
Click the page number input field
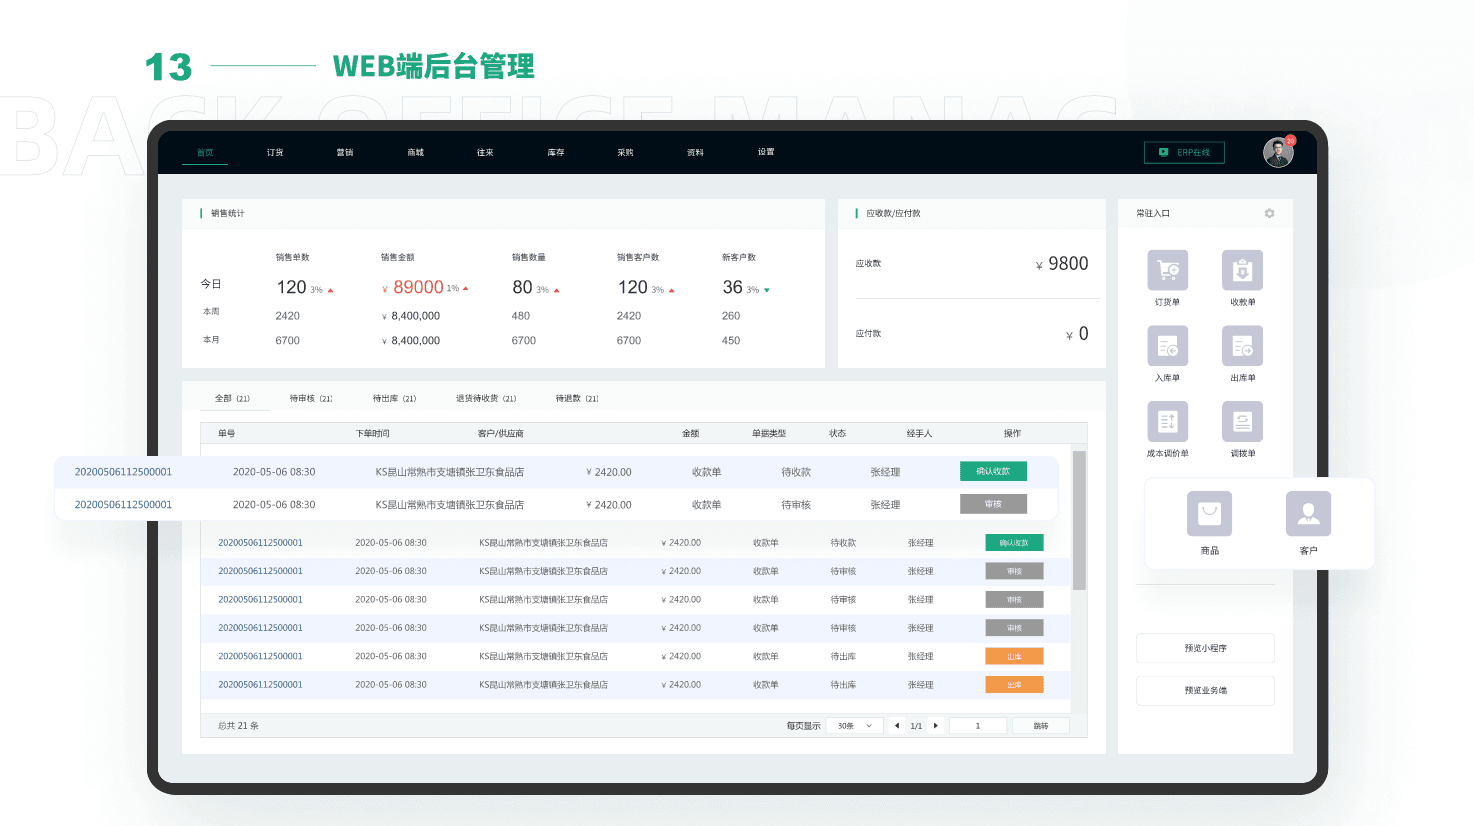(x=977, y=726)
